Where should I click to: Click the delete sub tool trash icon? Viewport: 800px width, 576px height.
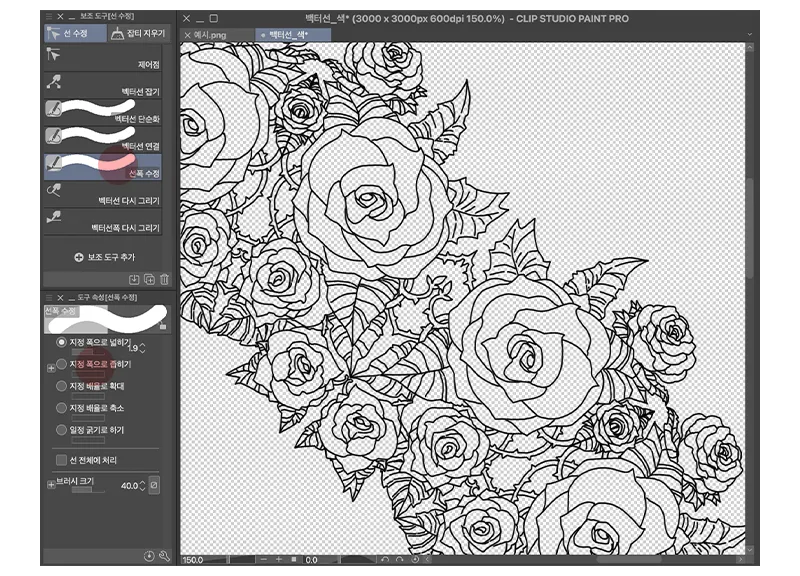164,279
